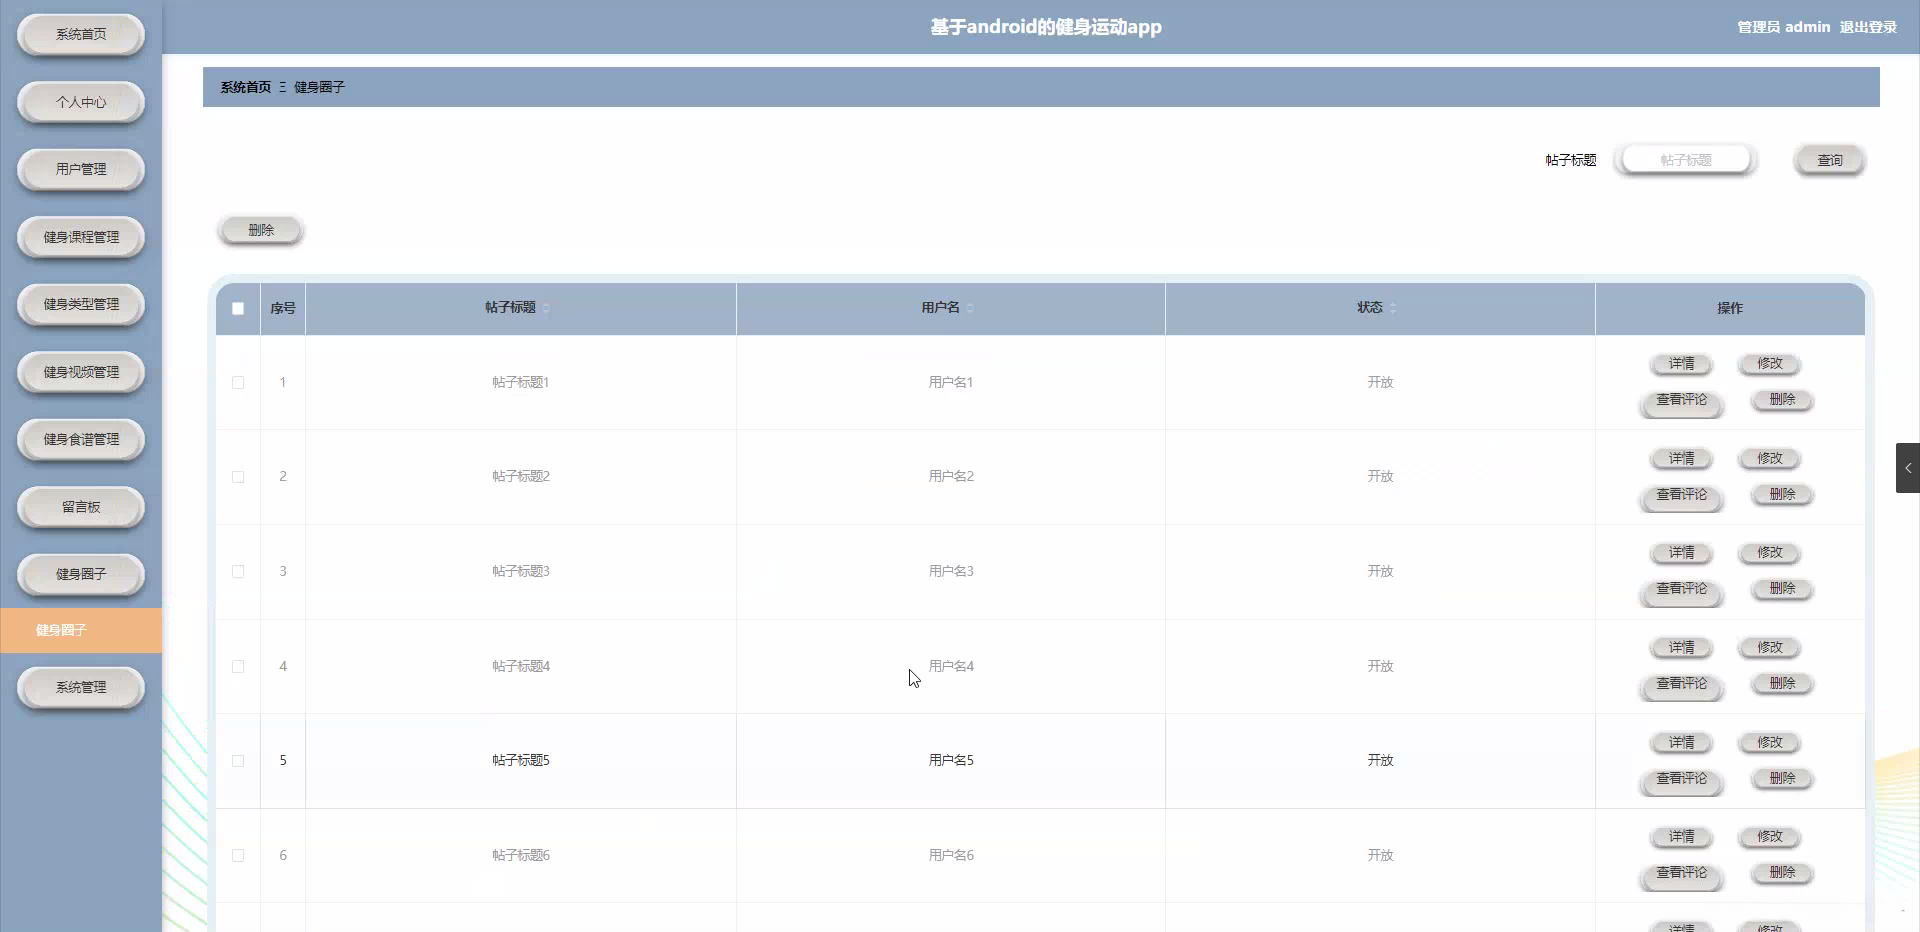This screenshot has width=1920, height=932.
Task: Click the 用户名4 cell
Action: 951,666
